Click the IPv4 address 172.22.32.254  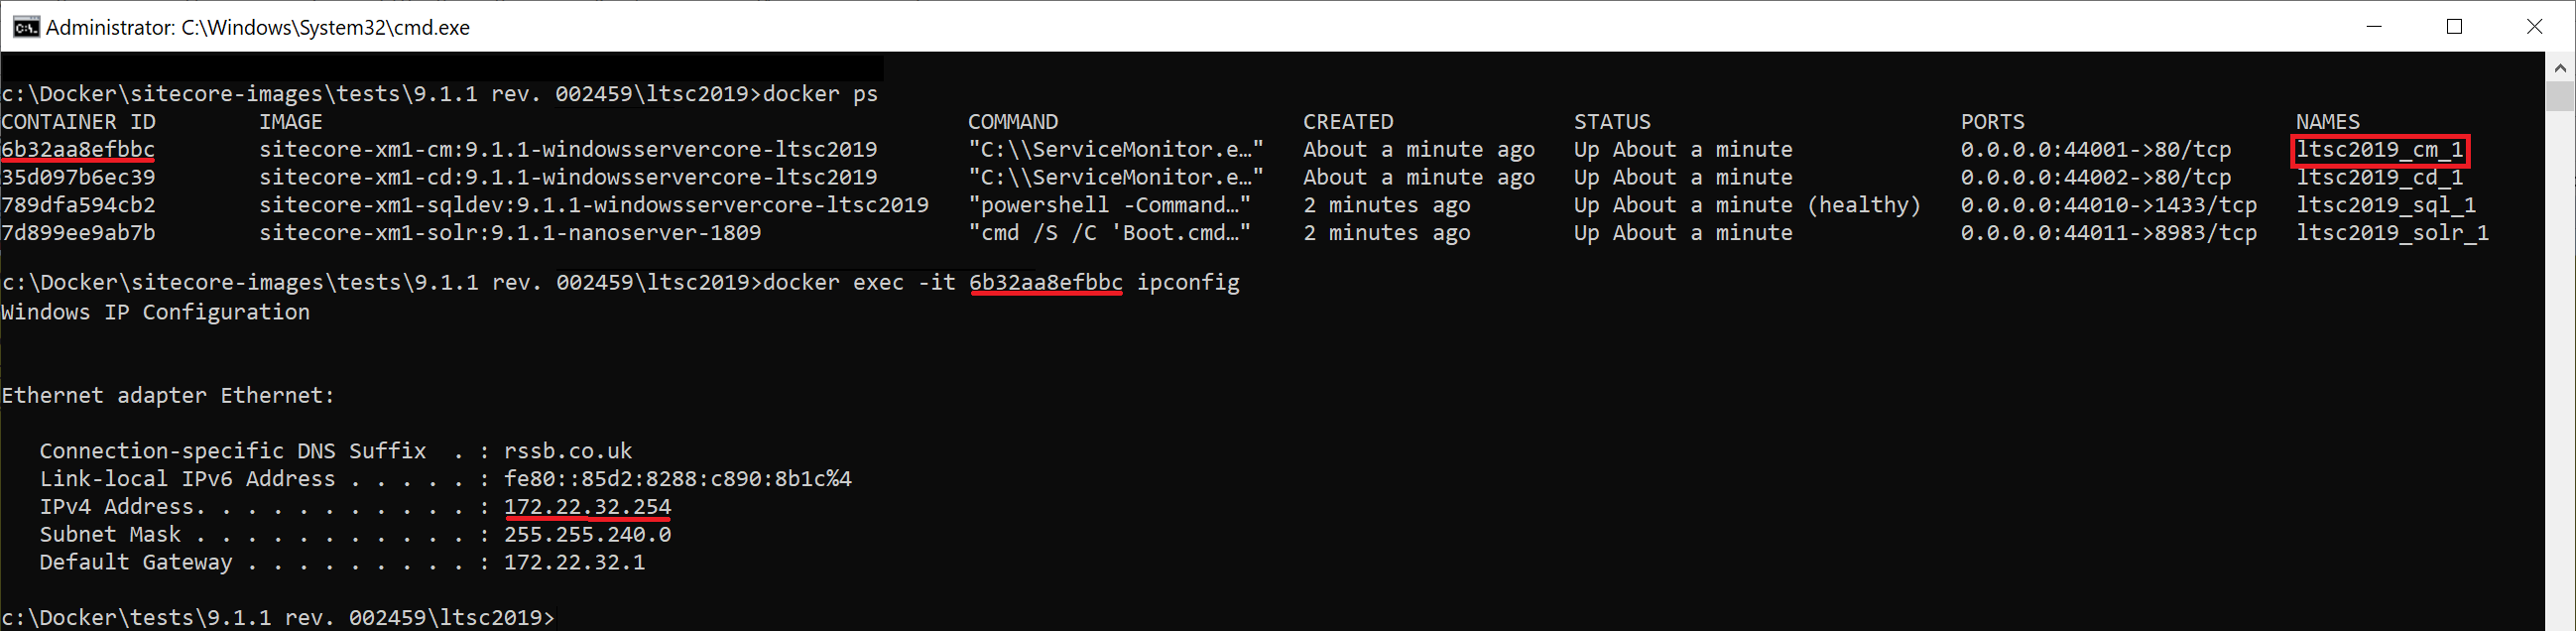(587, 507)
